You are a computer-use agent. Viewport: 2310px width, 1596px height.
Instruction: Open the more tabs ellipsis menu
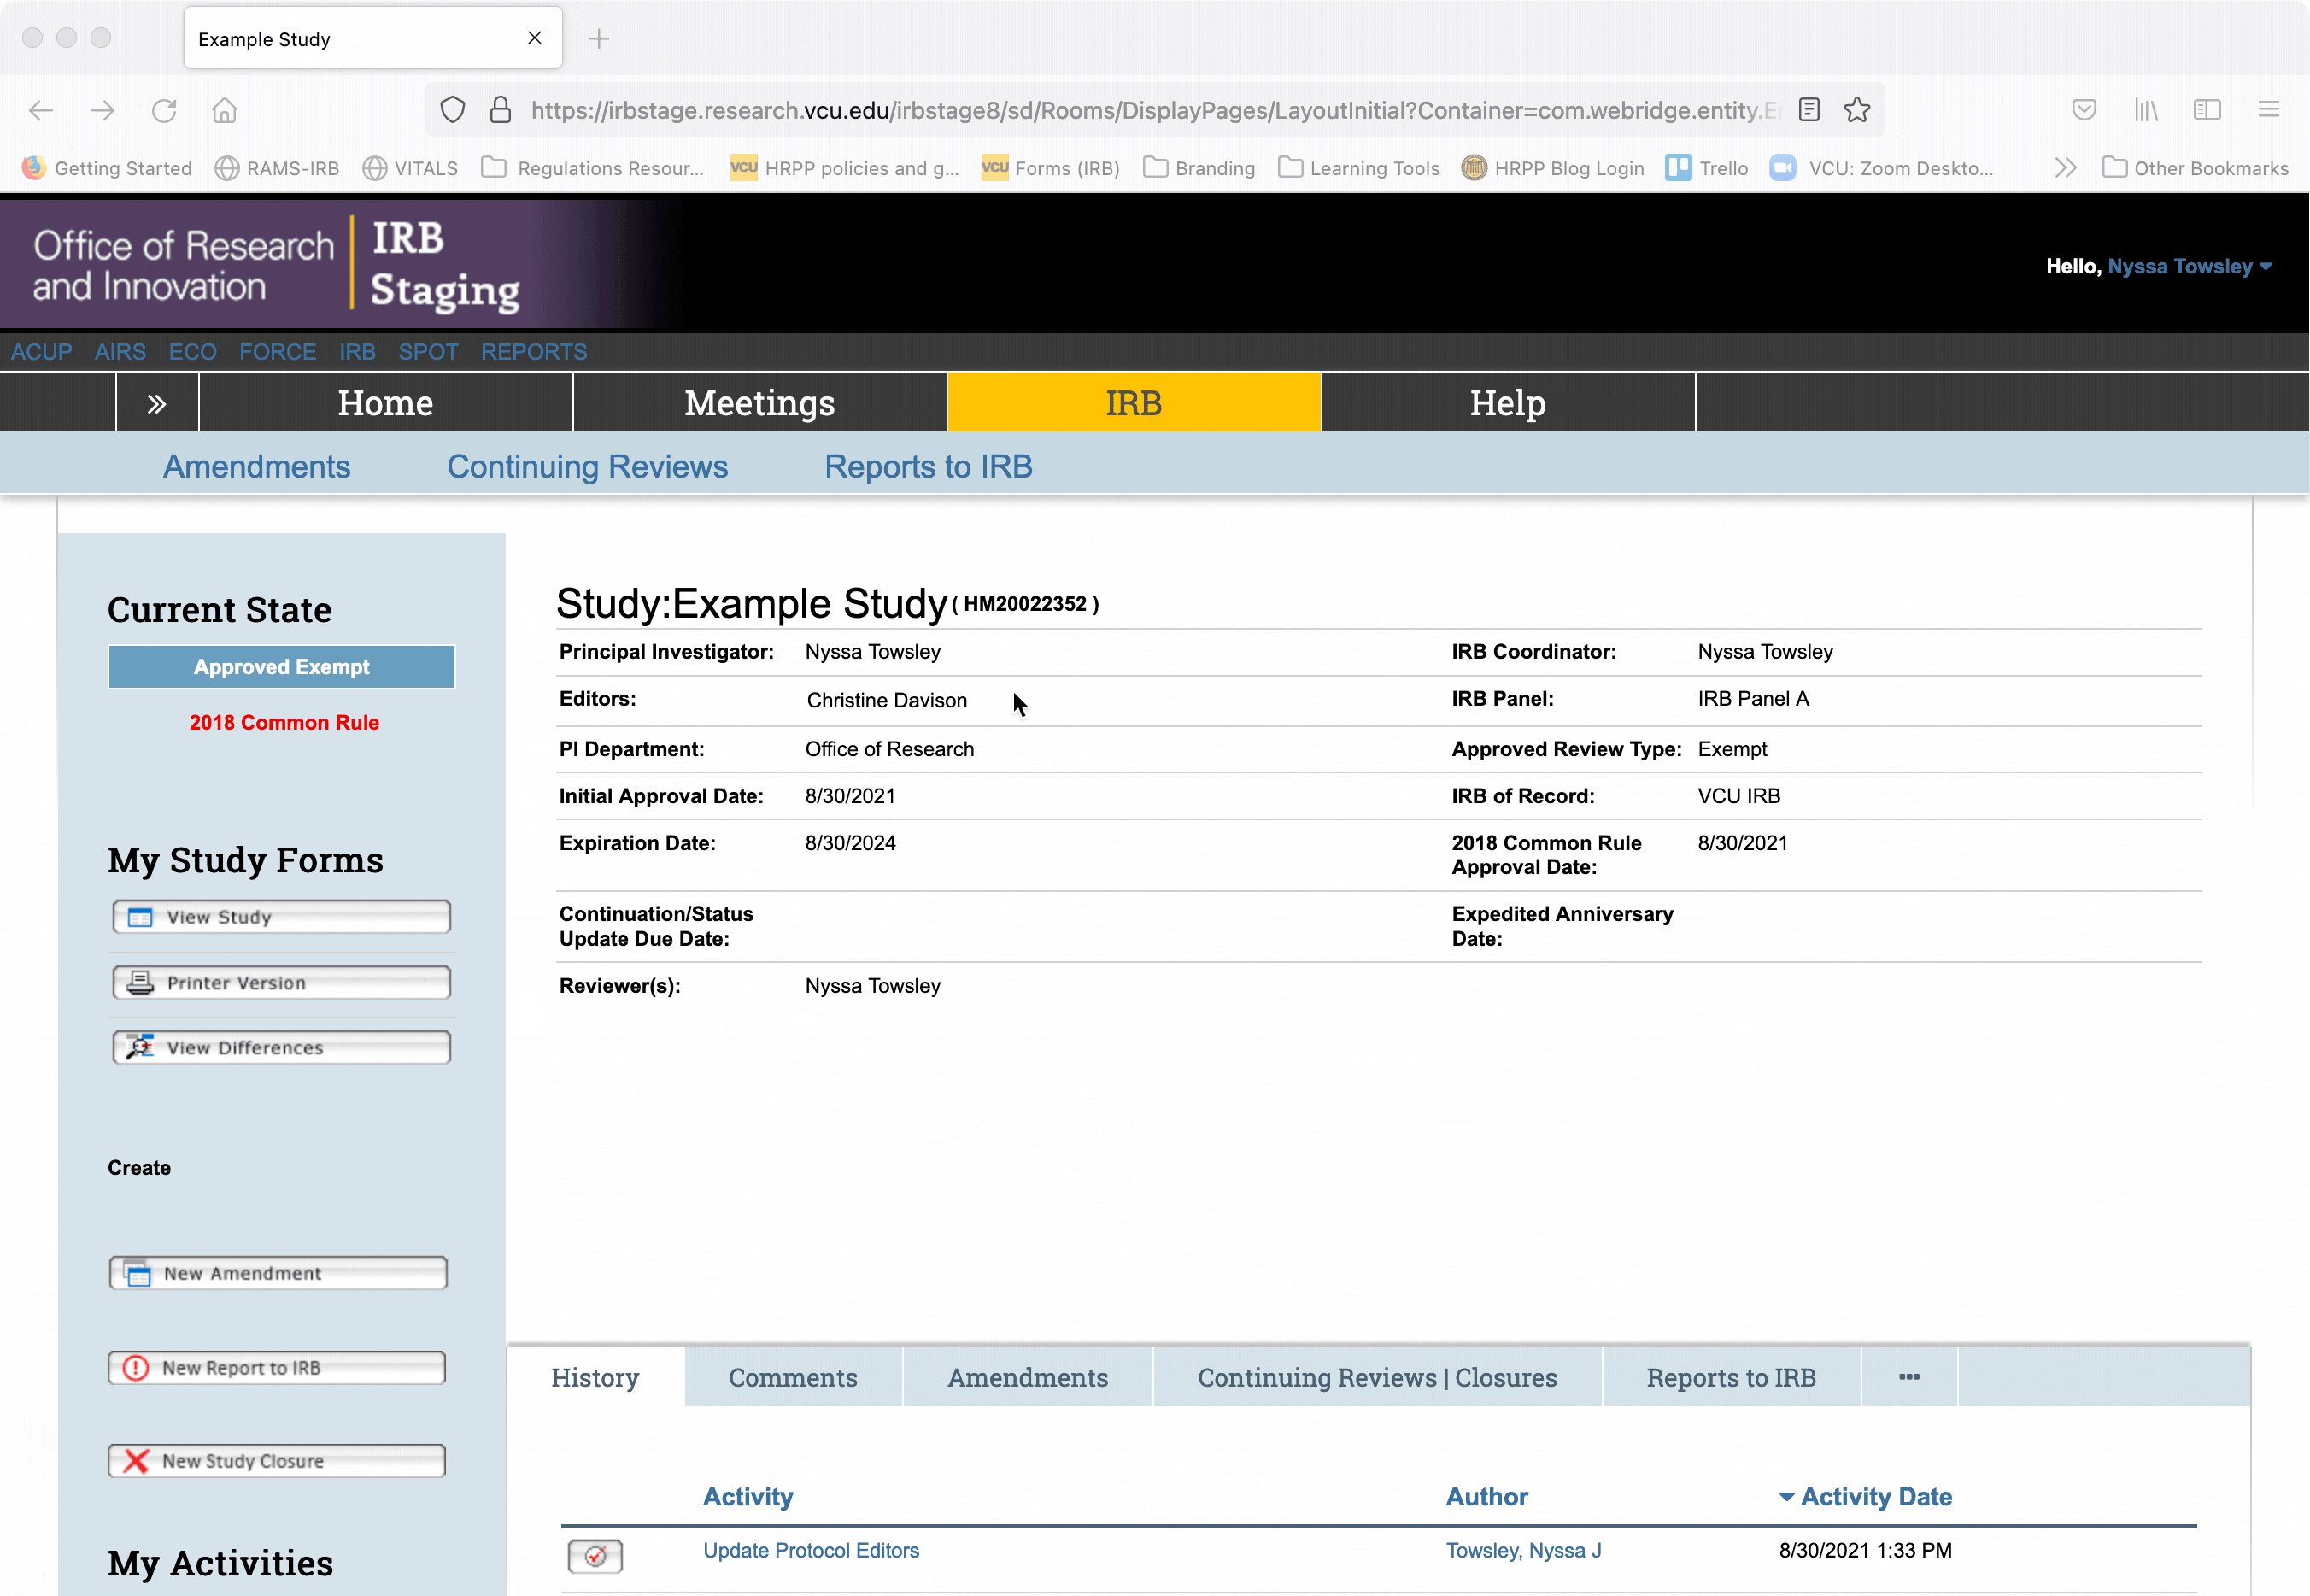pyautogui.click(x=1908, y=1377)
